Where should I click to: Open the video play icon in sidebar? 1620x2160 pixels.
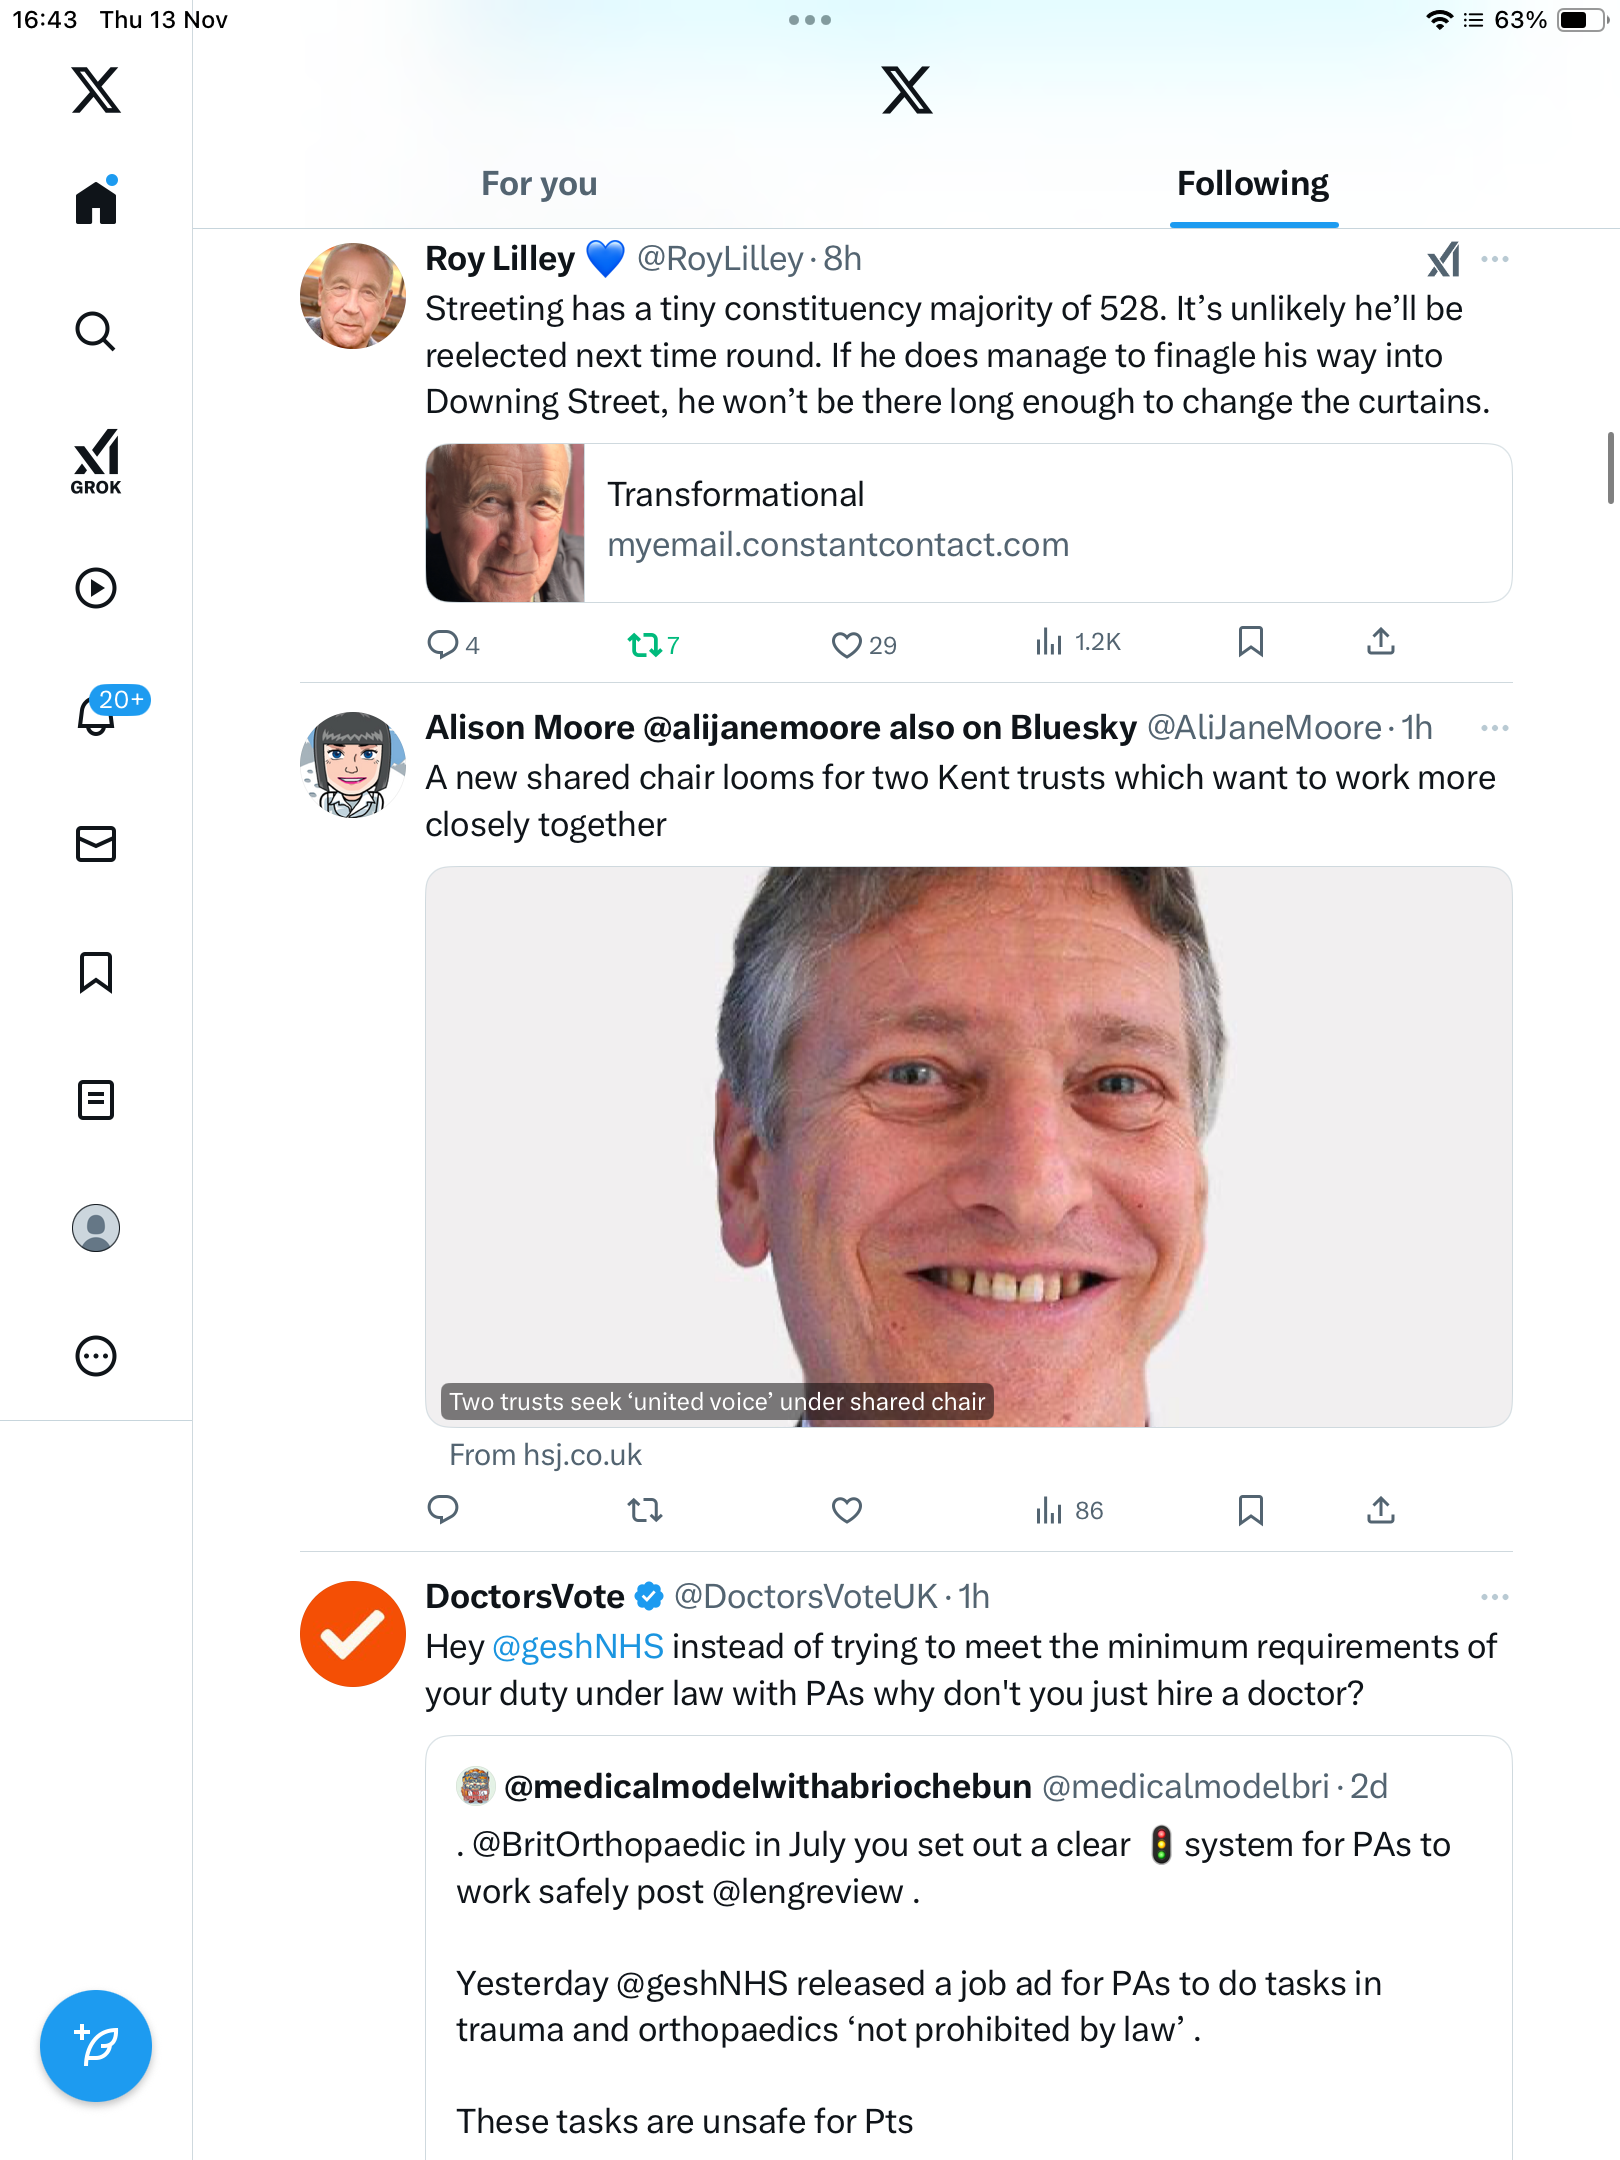[96, 588]
